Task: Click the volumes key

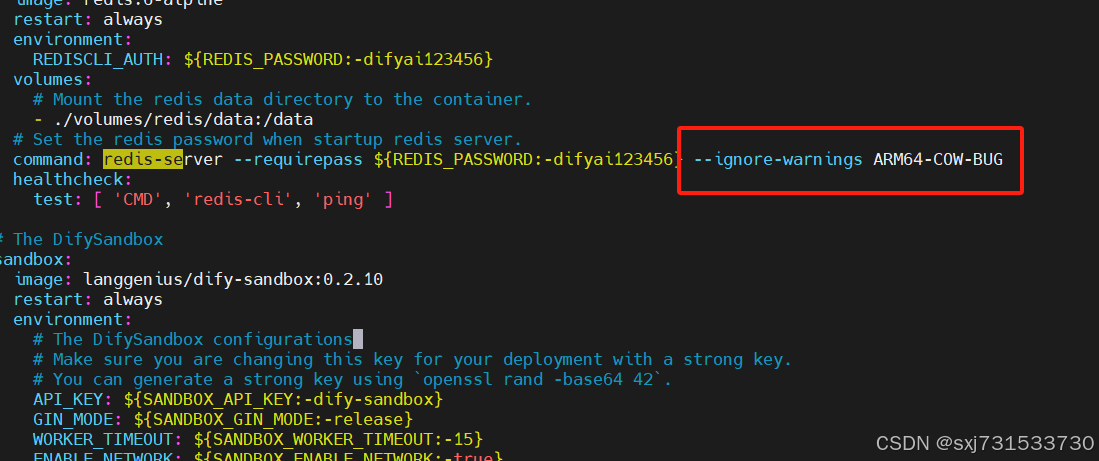Action: (48, 80)
